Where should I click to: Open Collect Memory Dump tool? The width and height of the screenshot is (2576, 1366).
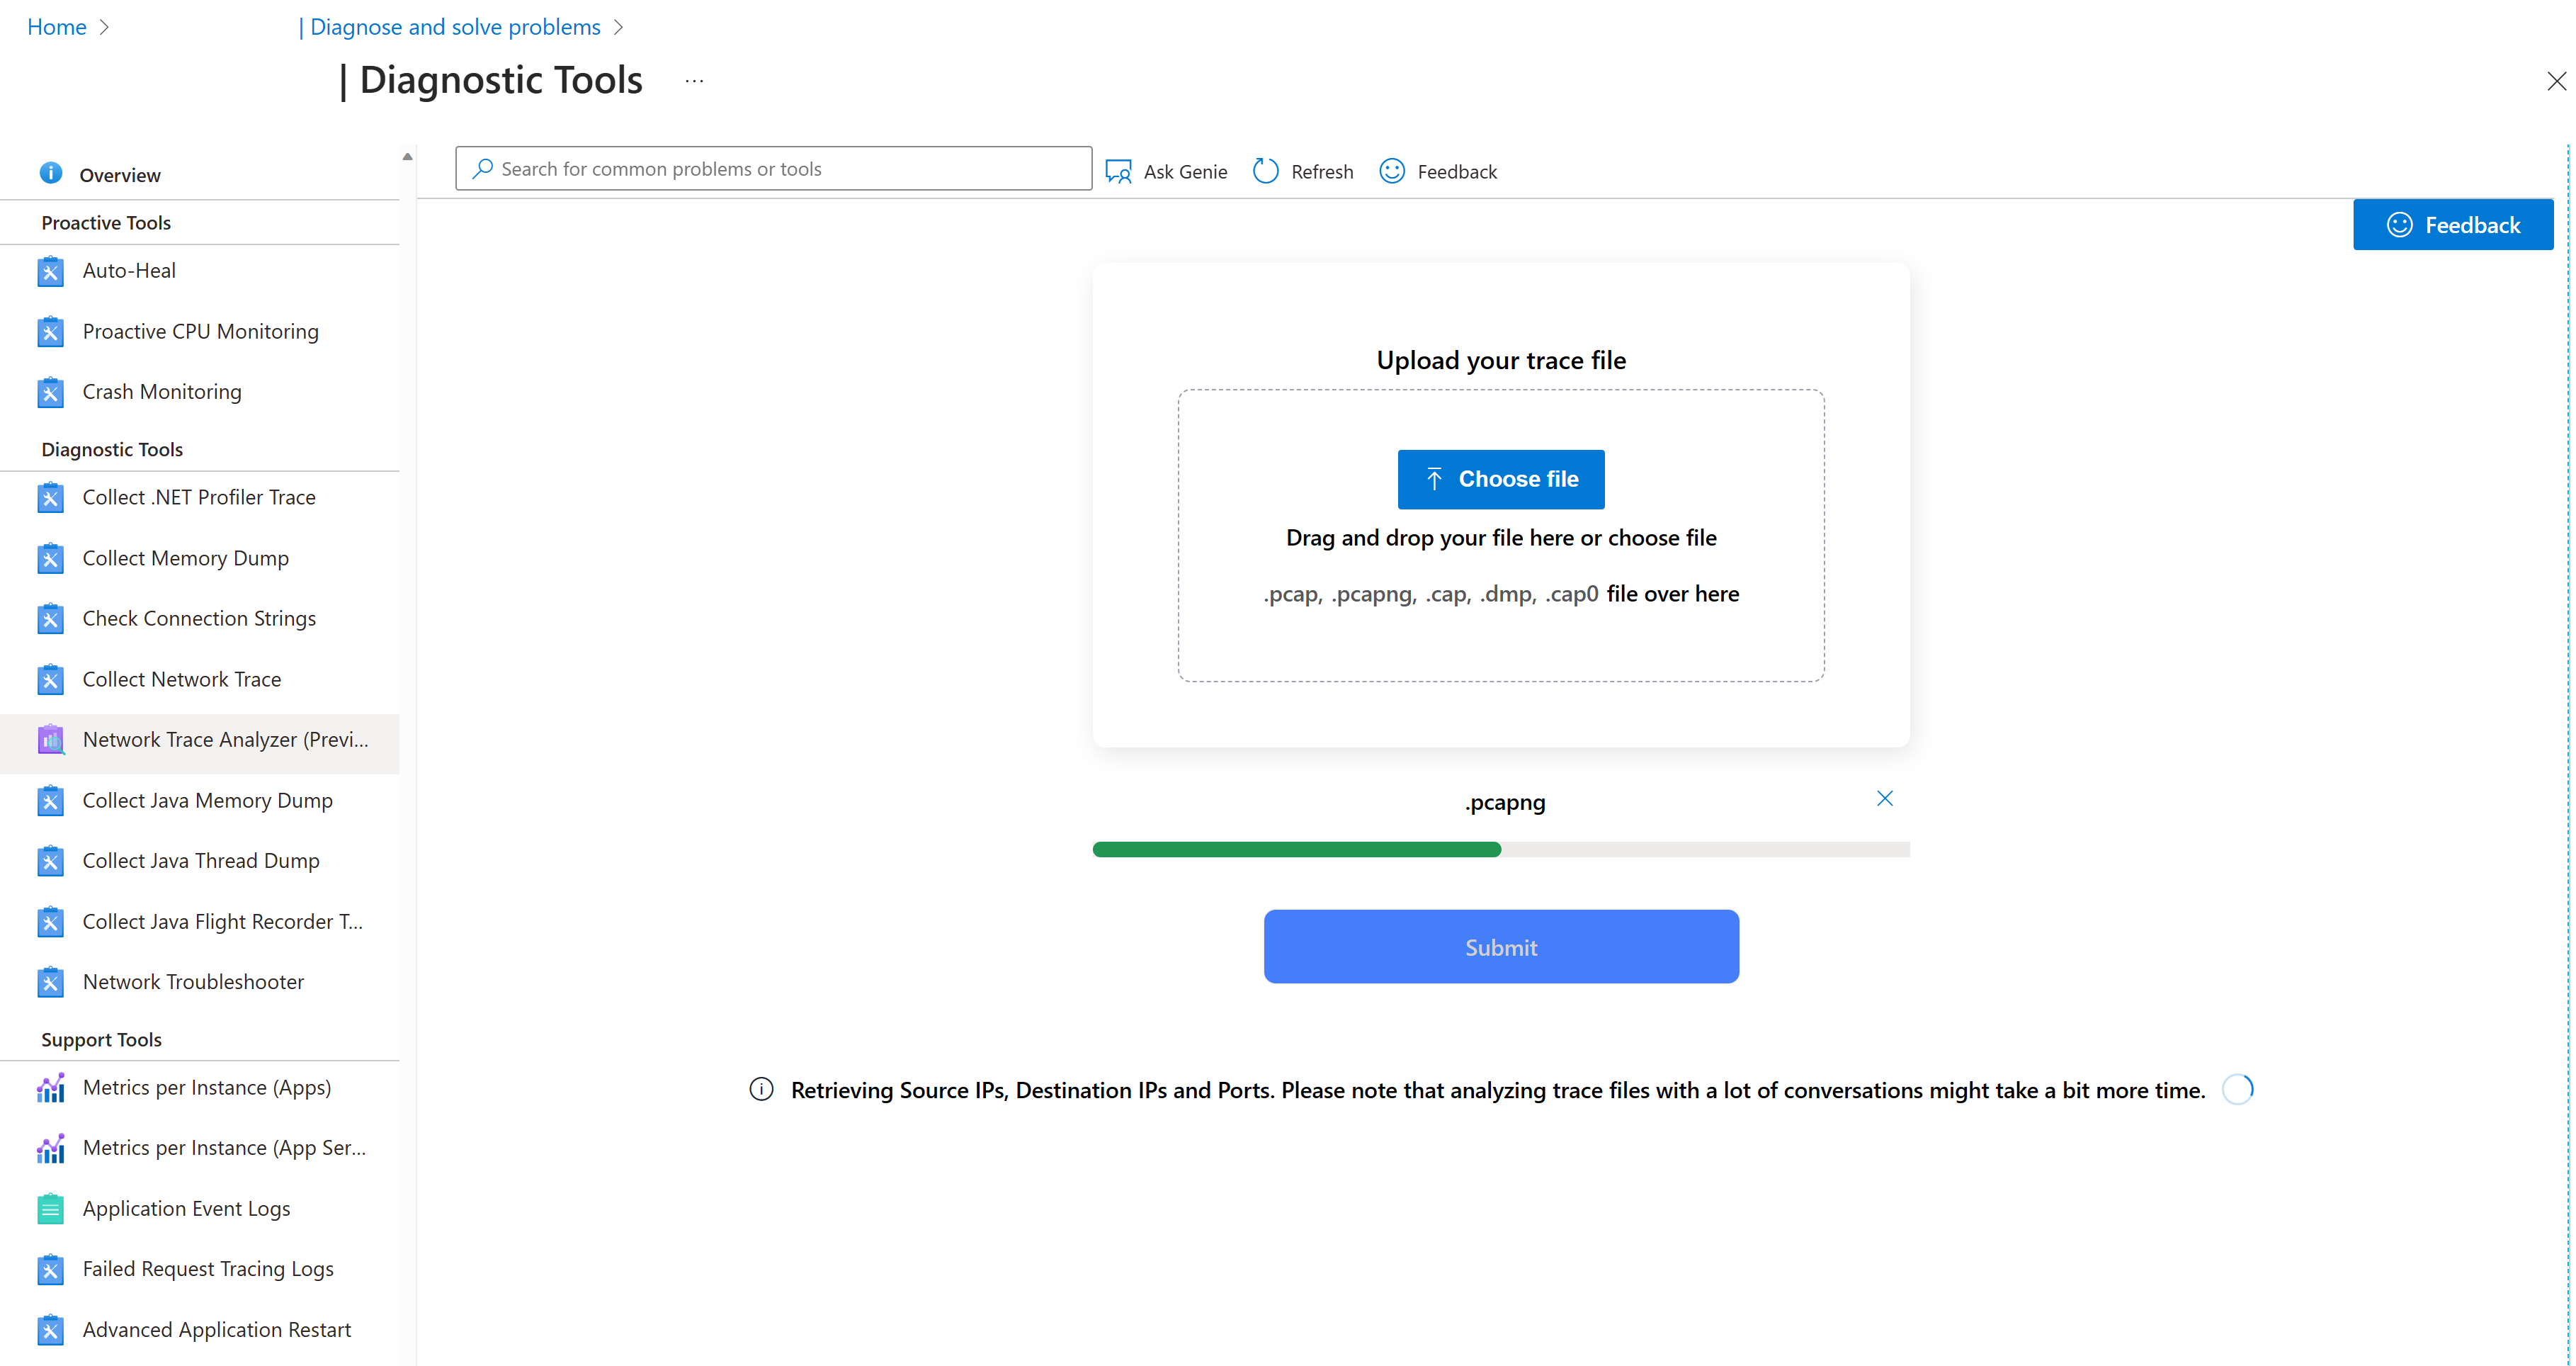click(x=185, y=558)
